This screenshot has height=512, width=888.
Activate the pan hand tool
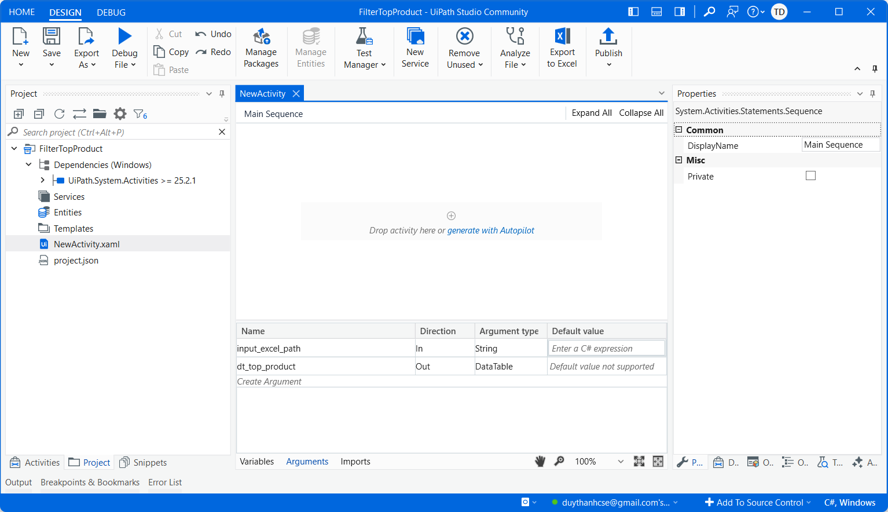coord(540,462)
